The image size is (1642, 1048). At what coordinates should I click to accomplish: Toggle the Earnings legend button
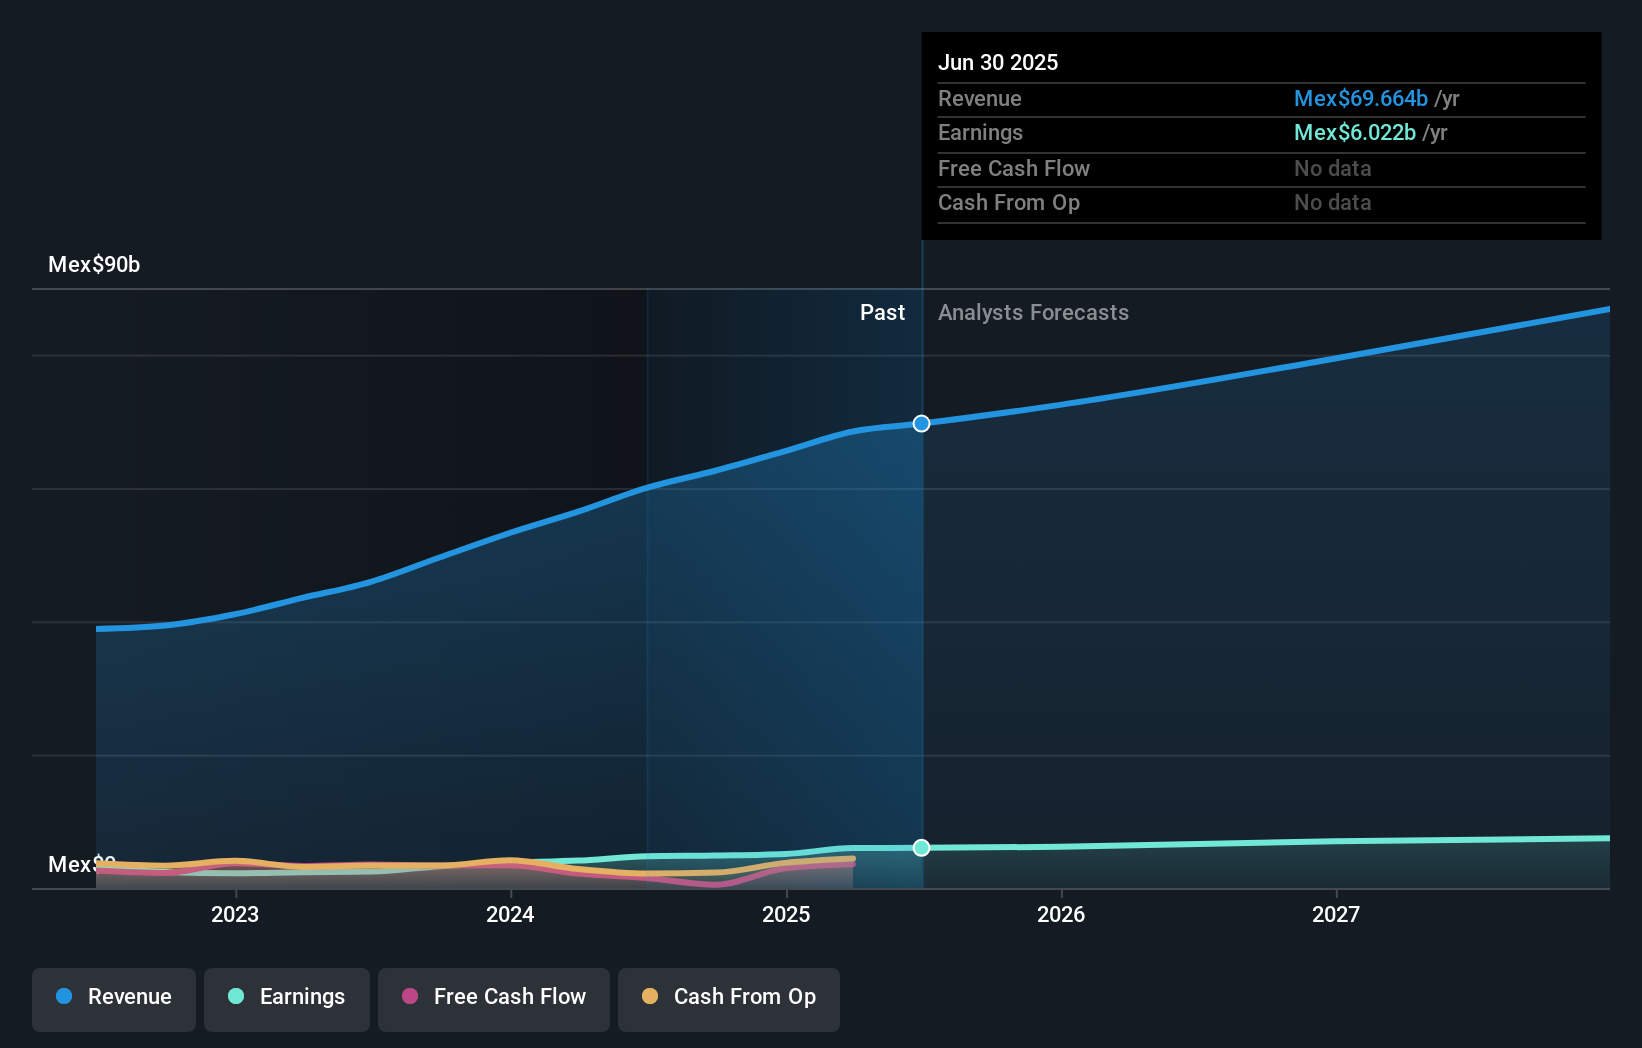(287, 999)
